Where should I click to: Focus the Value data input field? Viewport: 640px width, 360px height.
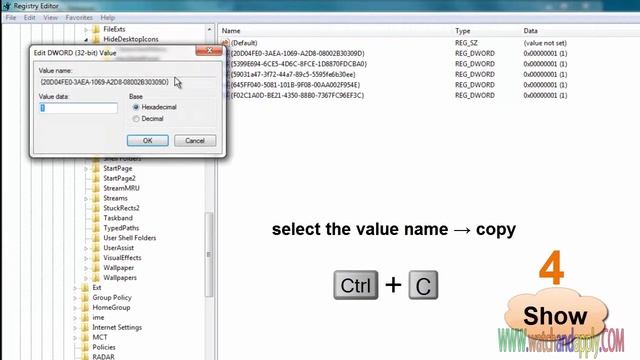pos(78,108)
